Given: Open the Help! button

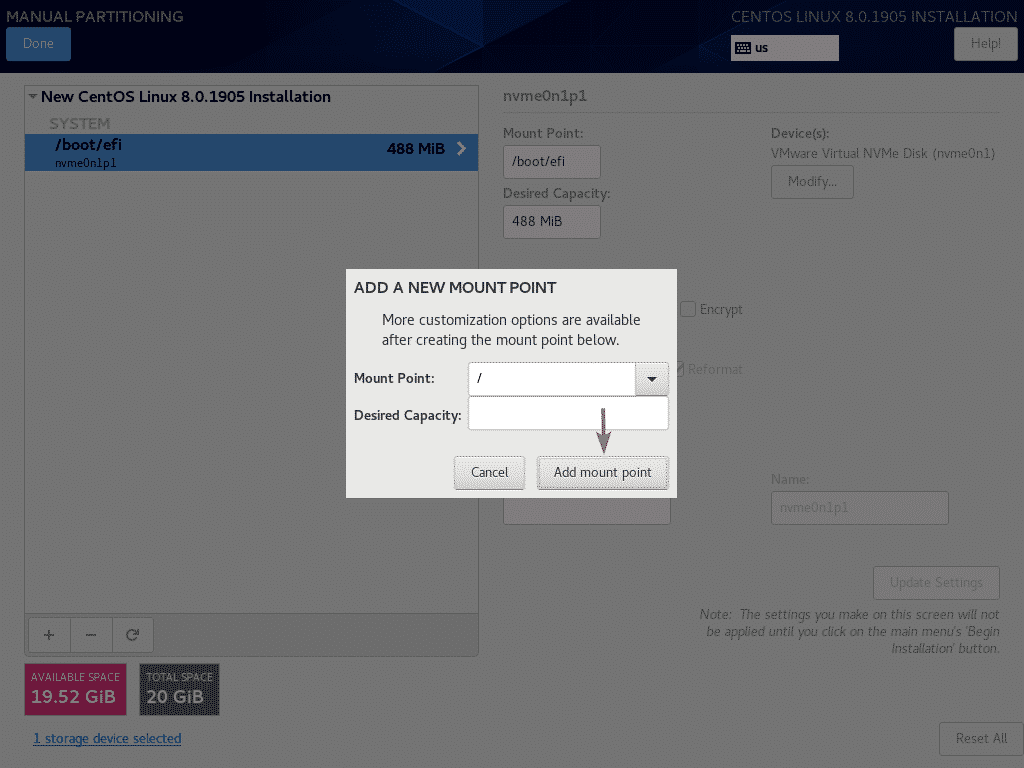Looking at the screenshot, I should pos(985,44).
